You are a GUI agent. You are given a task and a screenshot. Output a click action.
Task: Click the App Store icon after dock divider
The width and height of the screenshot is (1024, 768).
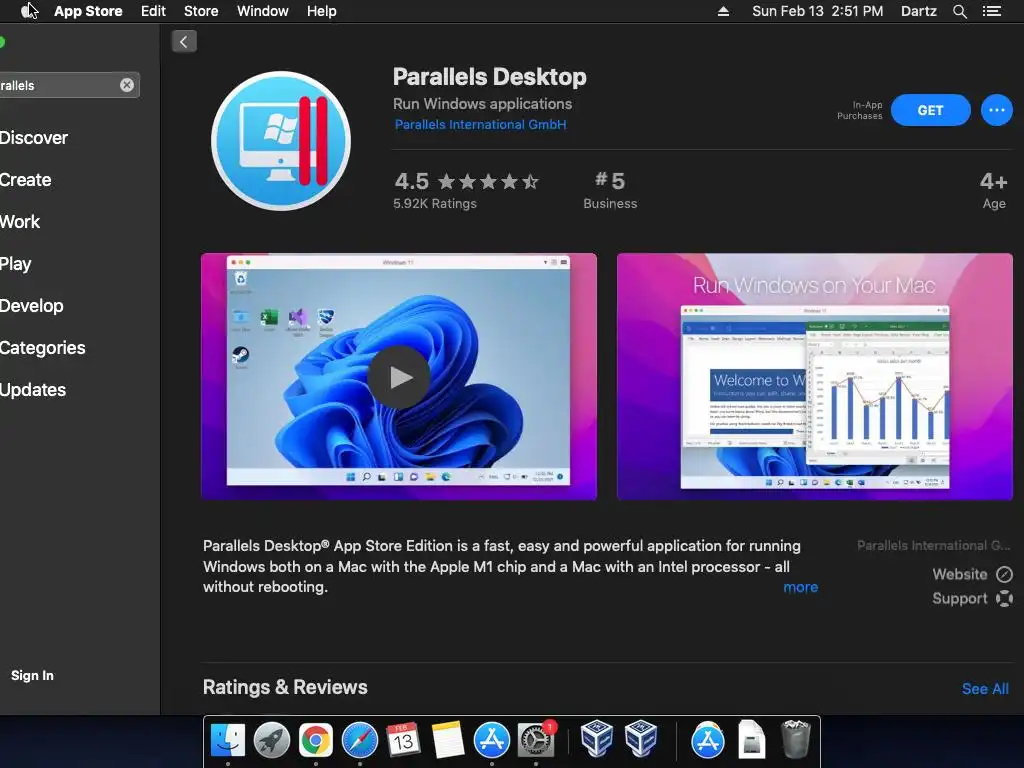pos(707,740)
